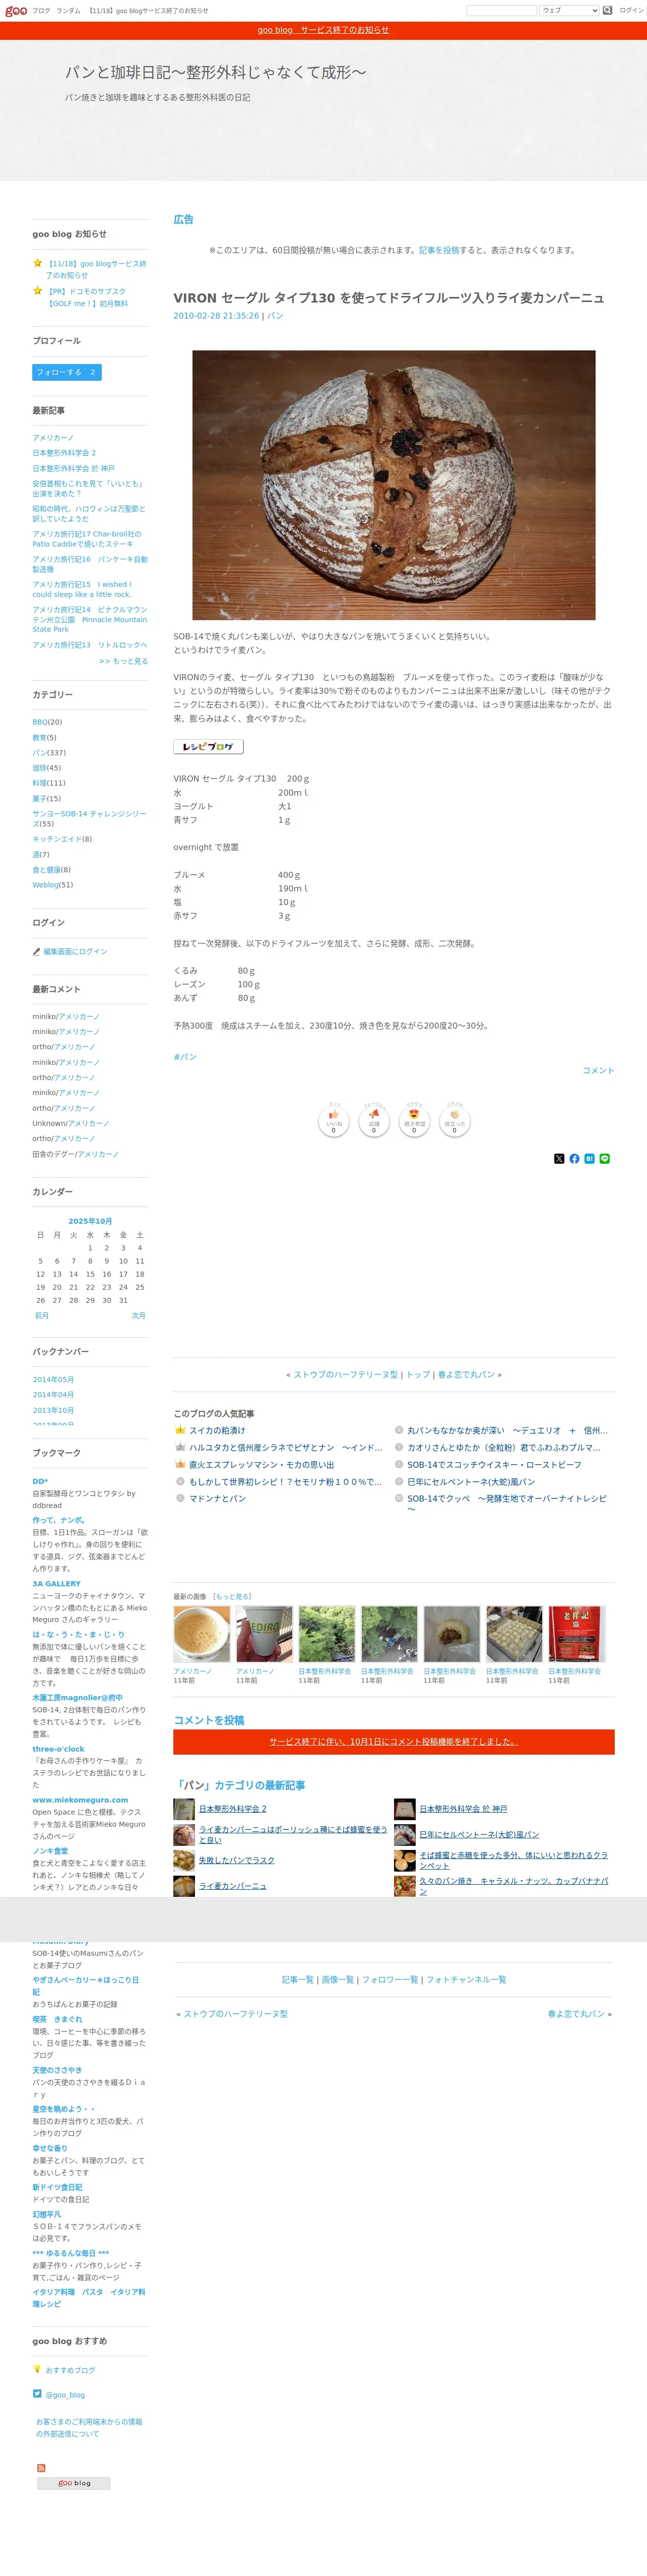This screenshot has width=647, height=2576.
Task: Click the ブログ link in the top bar
Action: 41,10
